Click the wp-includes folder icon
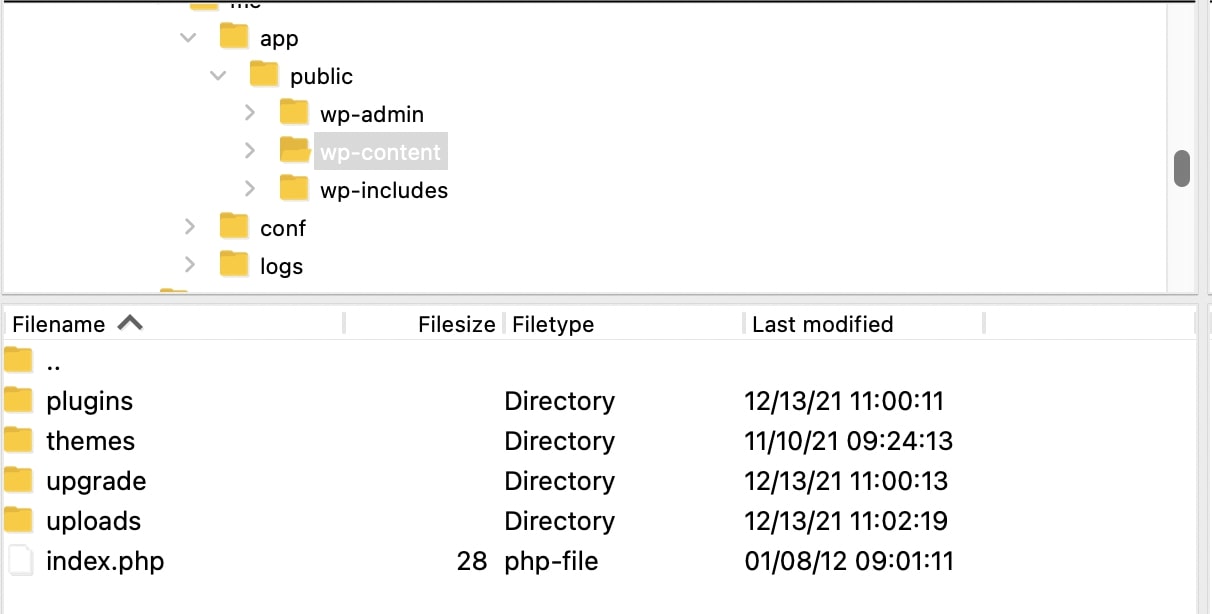 294,189
